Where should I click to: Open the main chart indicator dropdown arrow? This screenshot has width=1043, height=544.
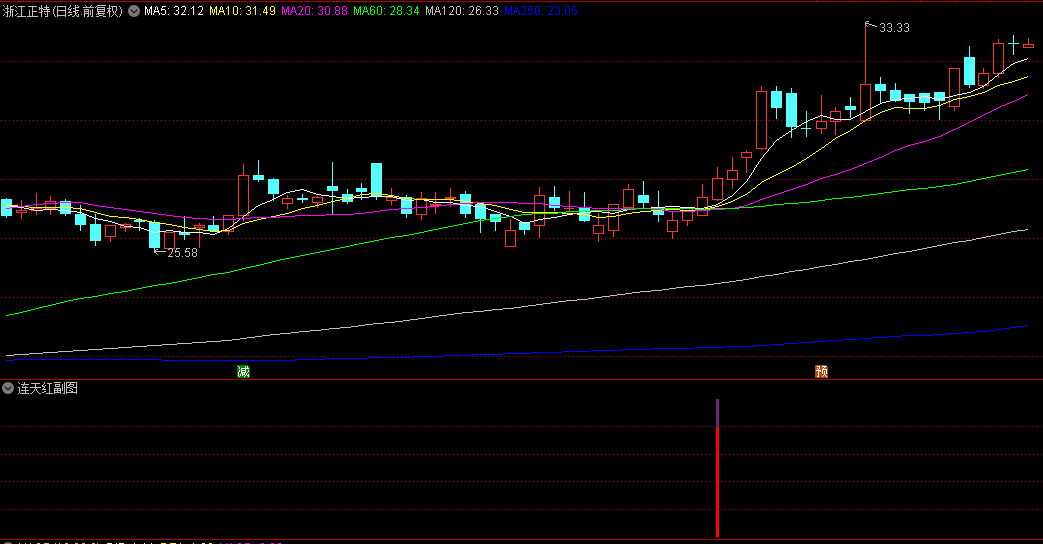134,12
